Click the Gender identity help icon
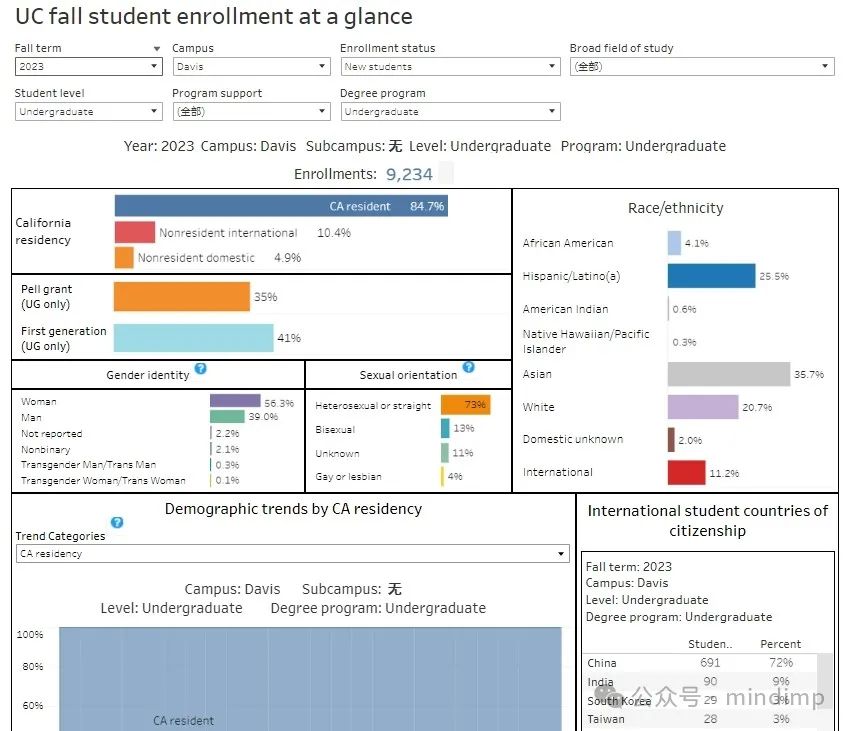This screenshot has width=852, height=731. (201, 370)
